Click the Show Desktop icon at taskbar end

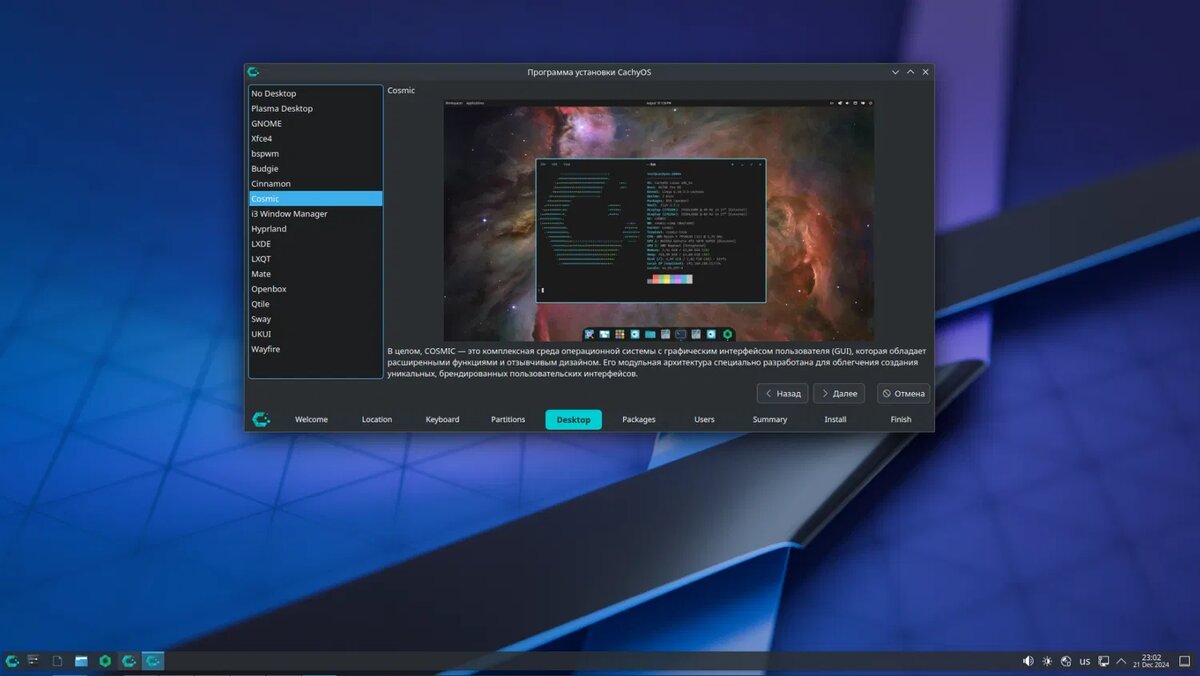point(1184,661)
